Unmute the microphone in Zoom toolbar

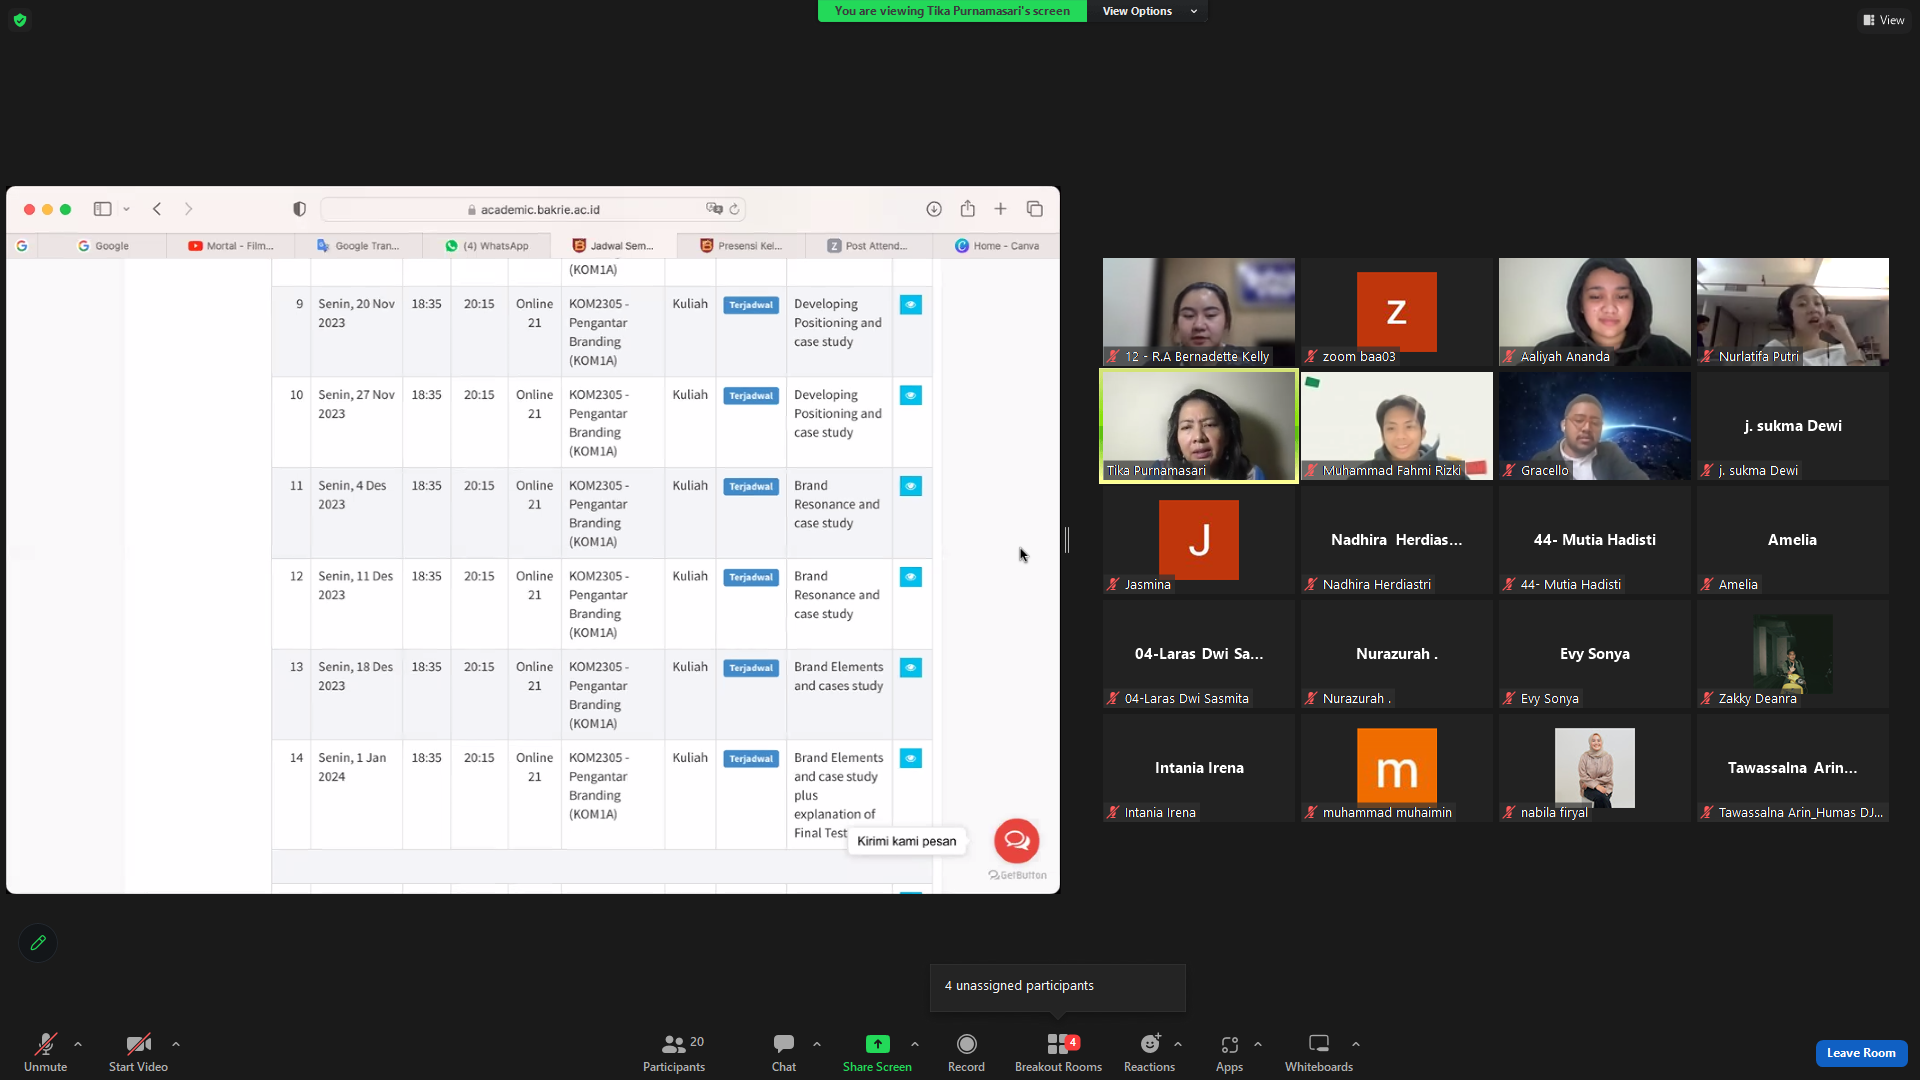coord(45,1052)
